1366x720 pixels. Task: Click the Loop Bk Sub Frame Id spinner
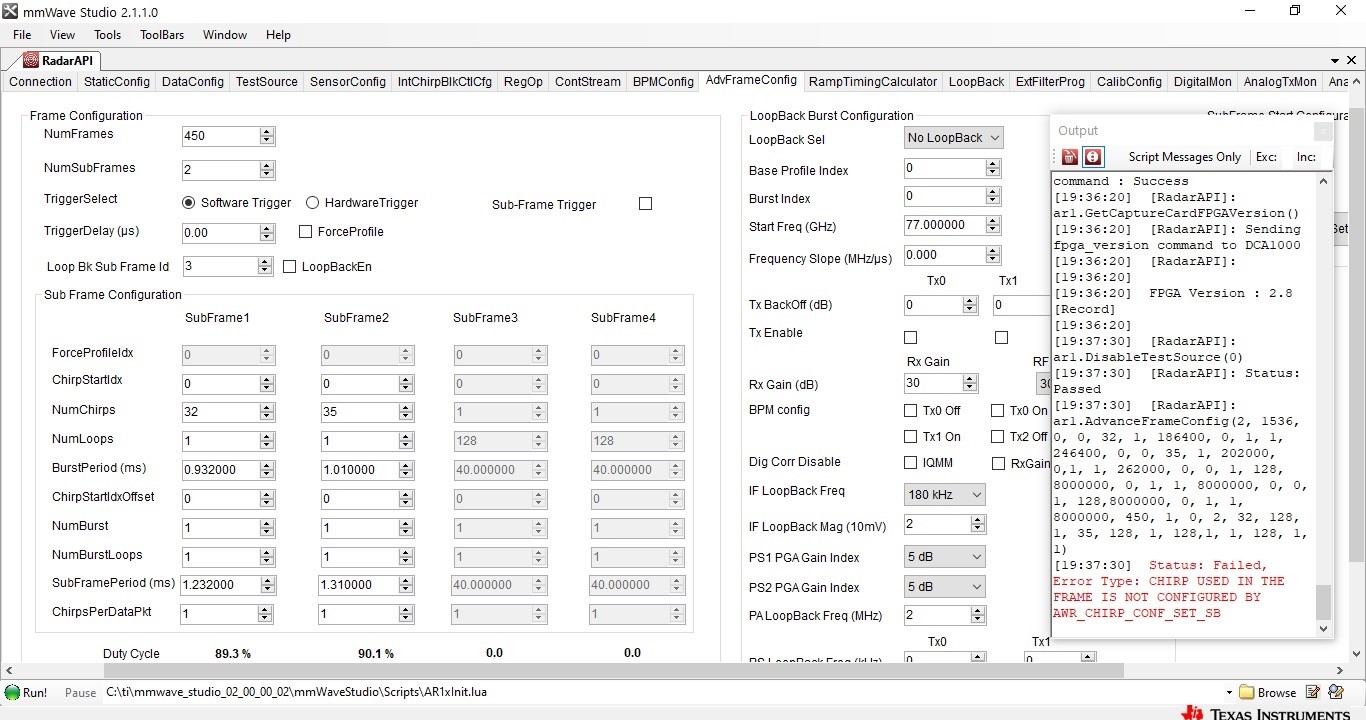[265, 266]
